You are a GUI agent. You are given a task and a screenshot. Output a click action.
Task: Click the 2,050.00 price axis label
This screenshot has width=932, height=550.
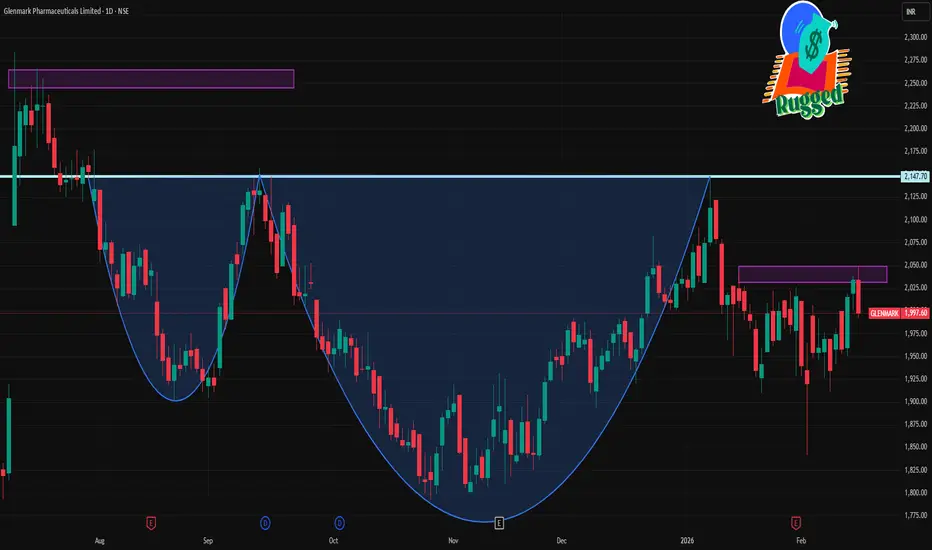pos(915,265)
